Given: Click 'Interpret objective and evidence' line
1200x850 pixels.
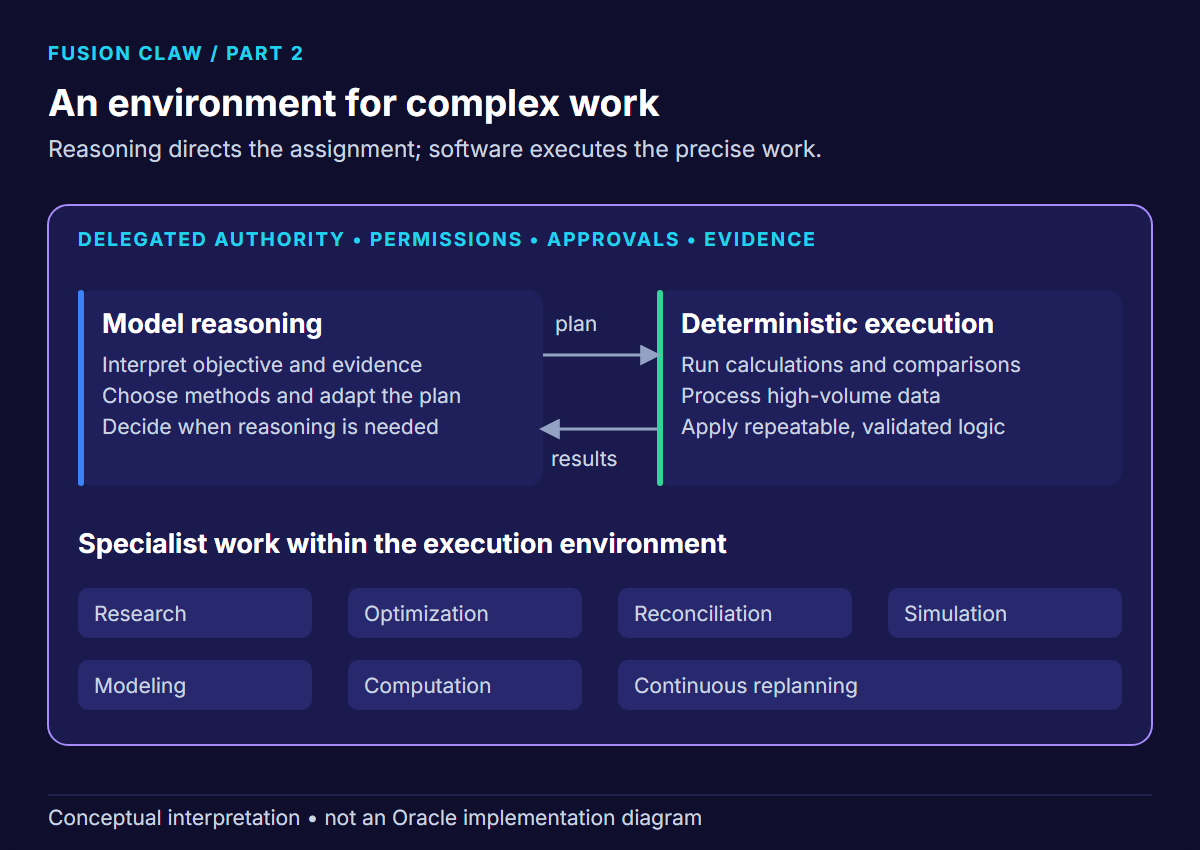Looking at the screenshot, I should coord(262,365).
